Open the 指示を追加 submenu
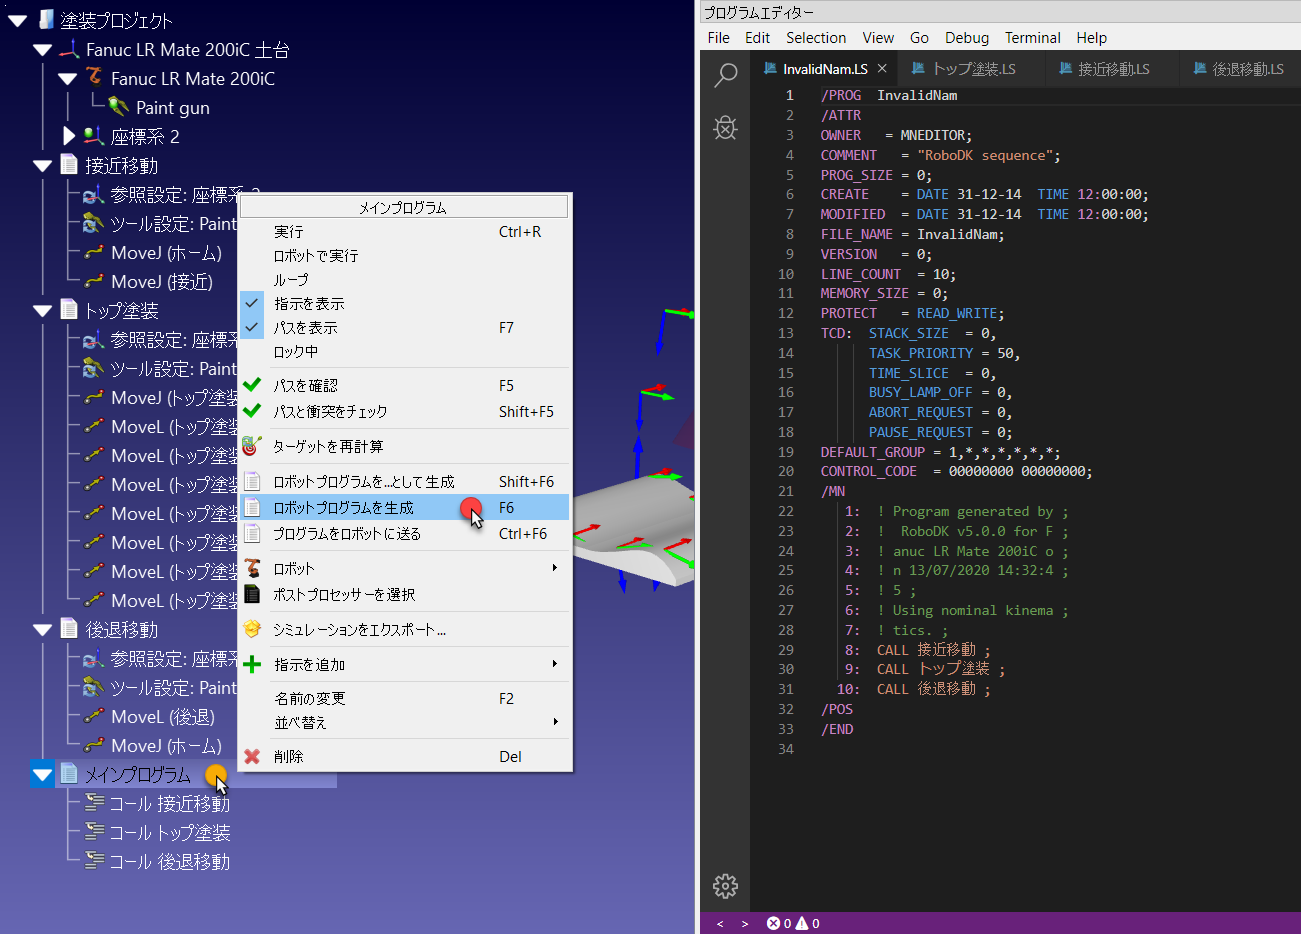 coord(404,664)
